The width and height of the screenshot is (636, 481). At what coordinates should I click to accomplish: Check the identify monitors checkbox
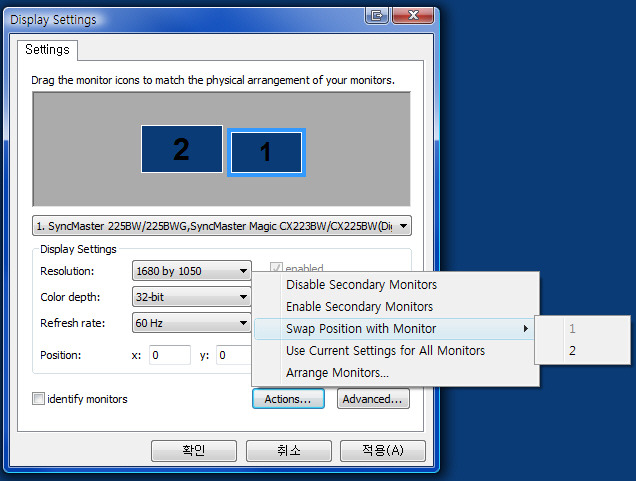(x=38, y=399)
